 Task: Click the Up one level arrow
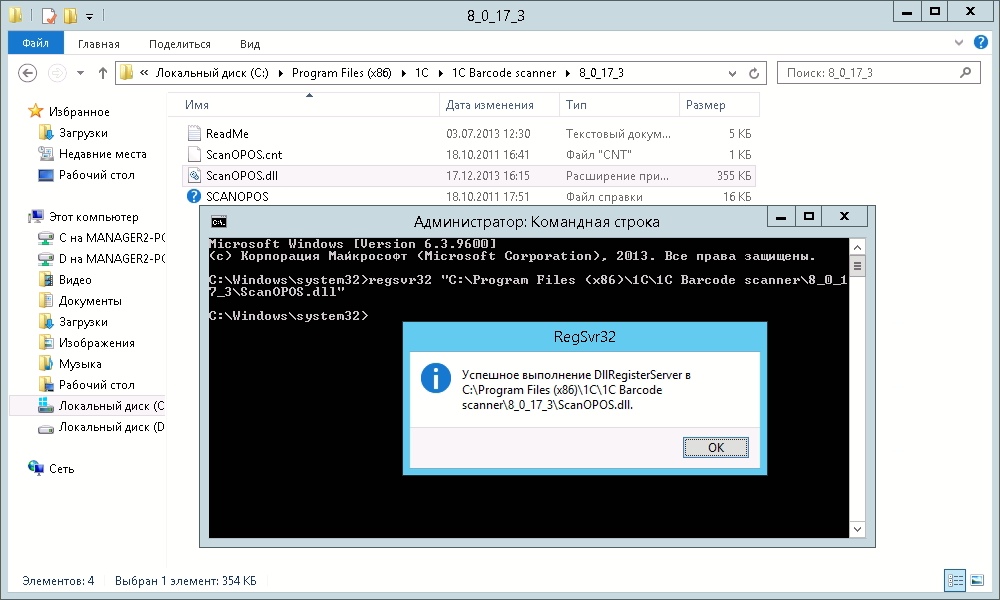point(102,73)
